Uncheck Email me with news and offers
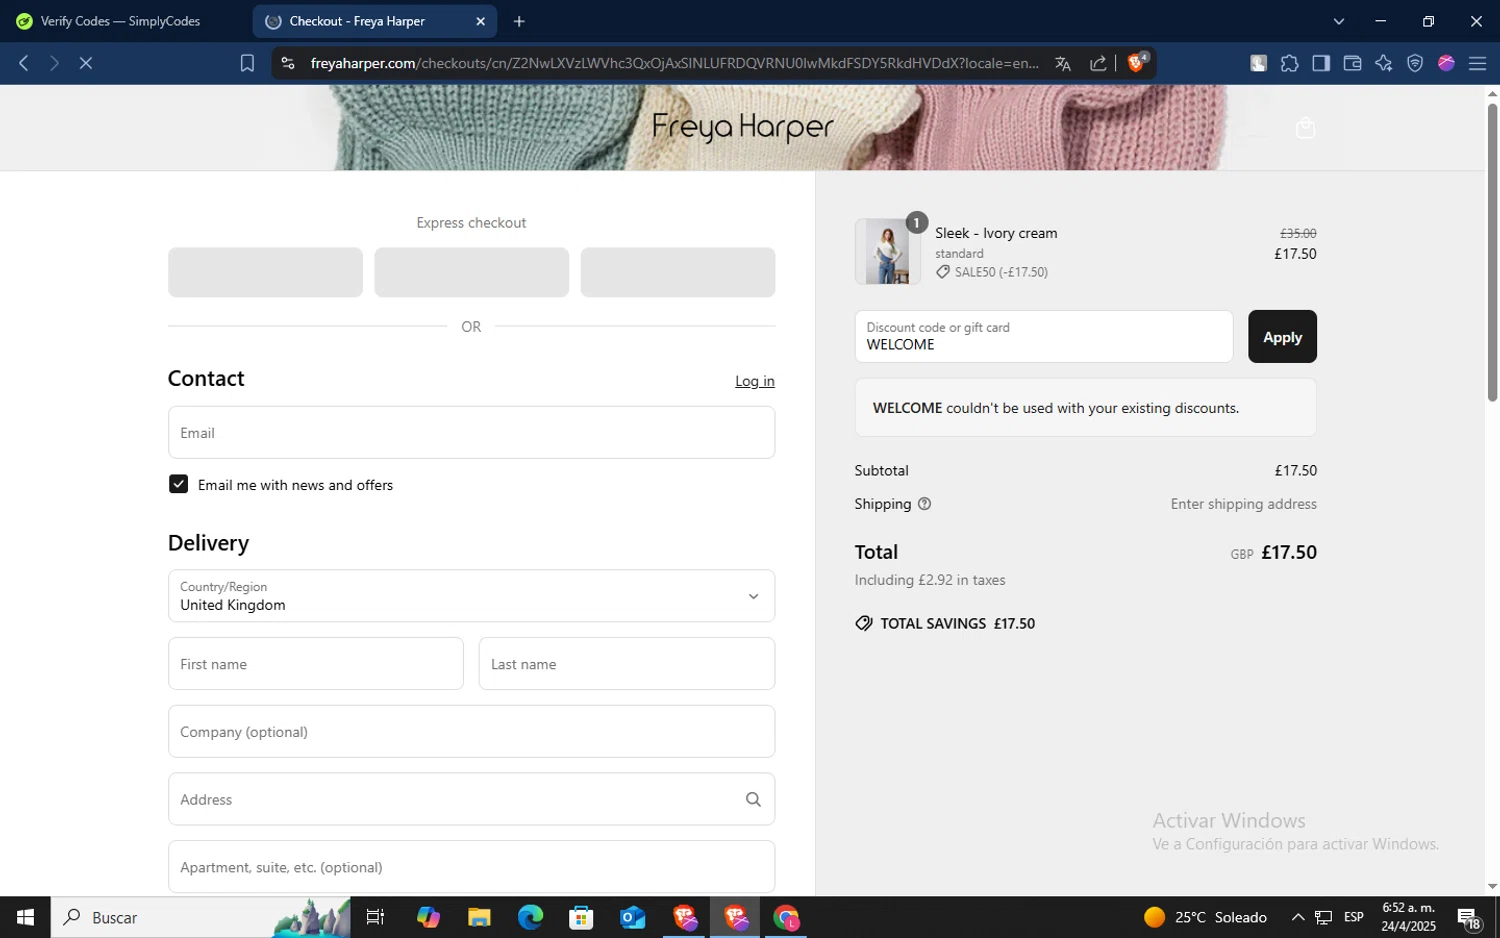Viewport: 1500px width, 938px height. [178, 484]
